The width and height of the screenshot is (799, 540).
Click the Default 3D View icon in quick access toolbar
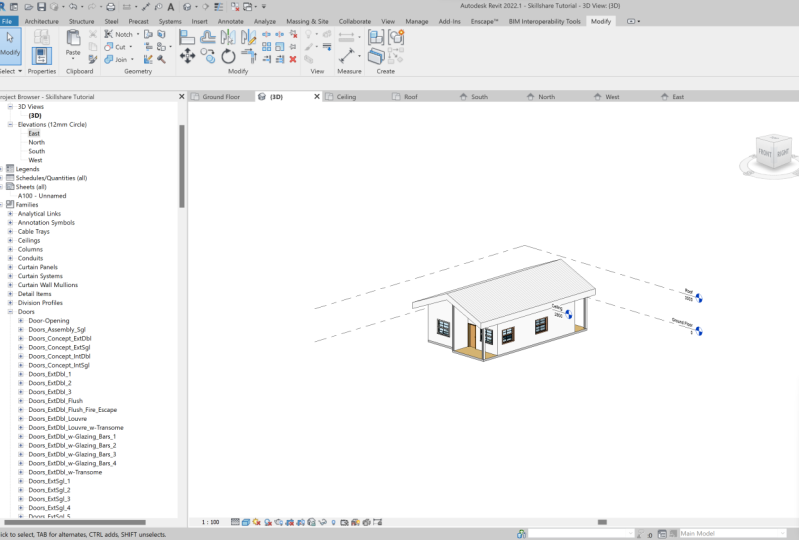point(188,7)
